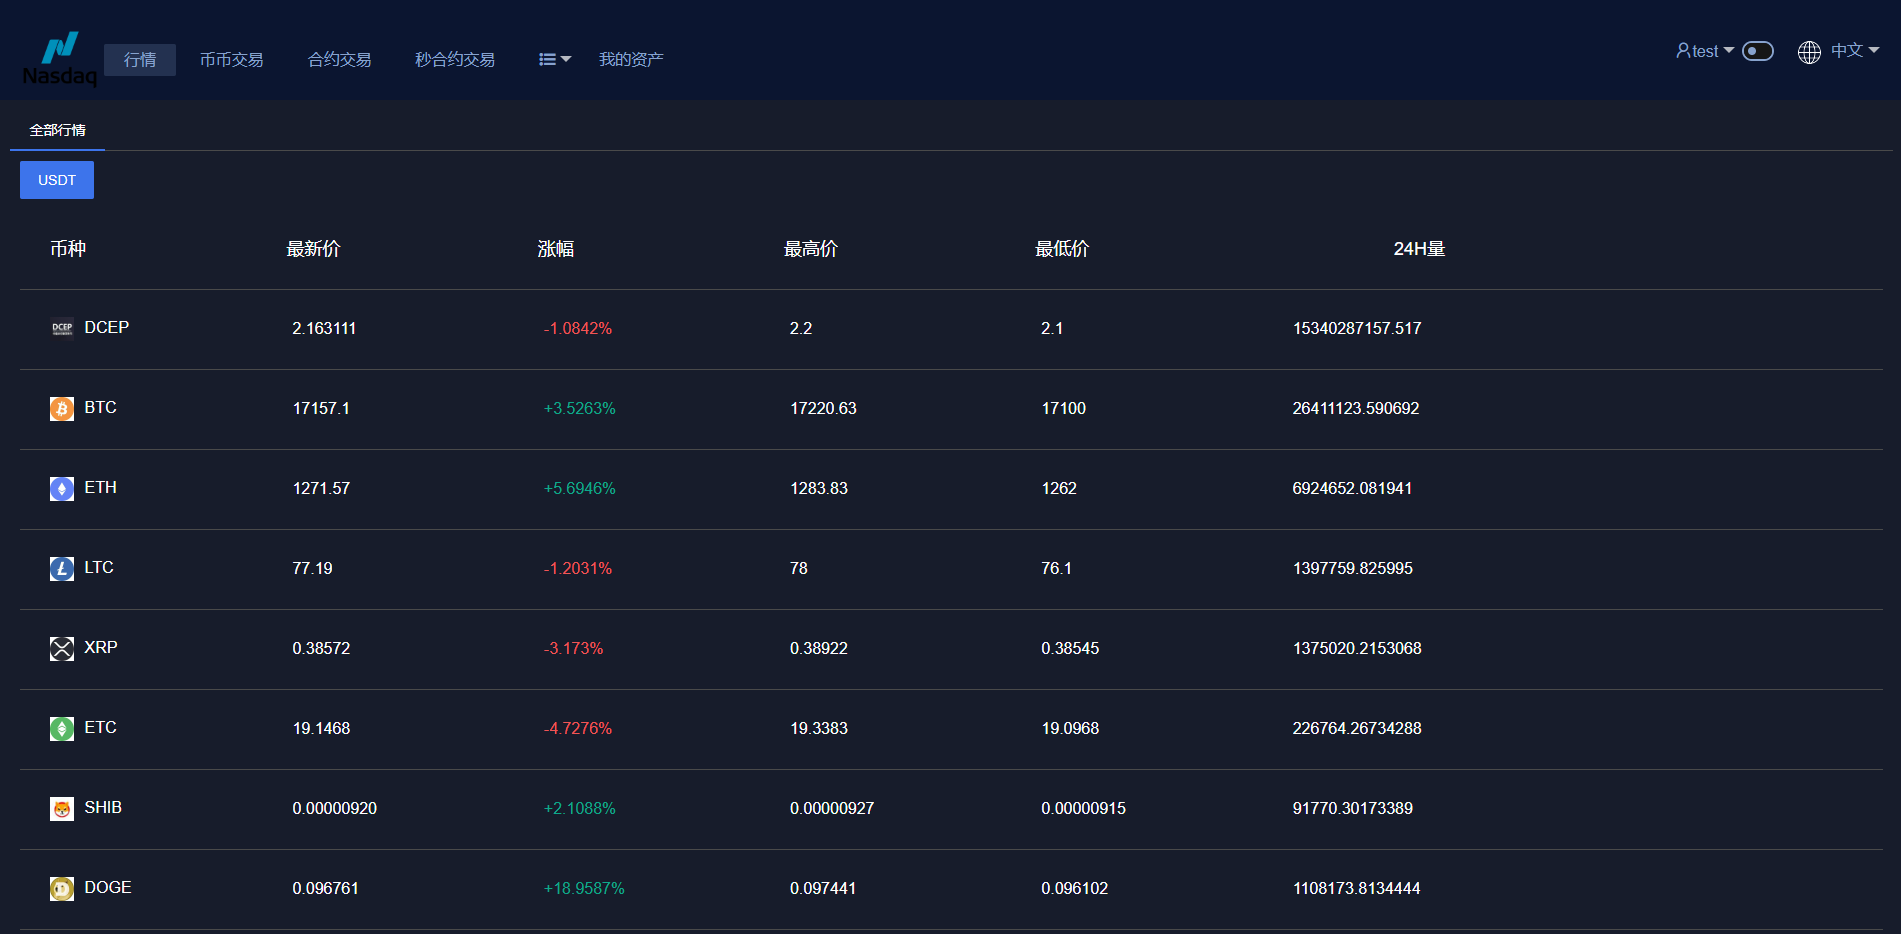Select the 全部行情 tab
Screen dimensions: 1901x934
[57, 130]
